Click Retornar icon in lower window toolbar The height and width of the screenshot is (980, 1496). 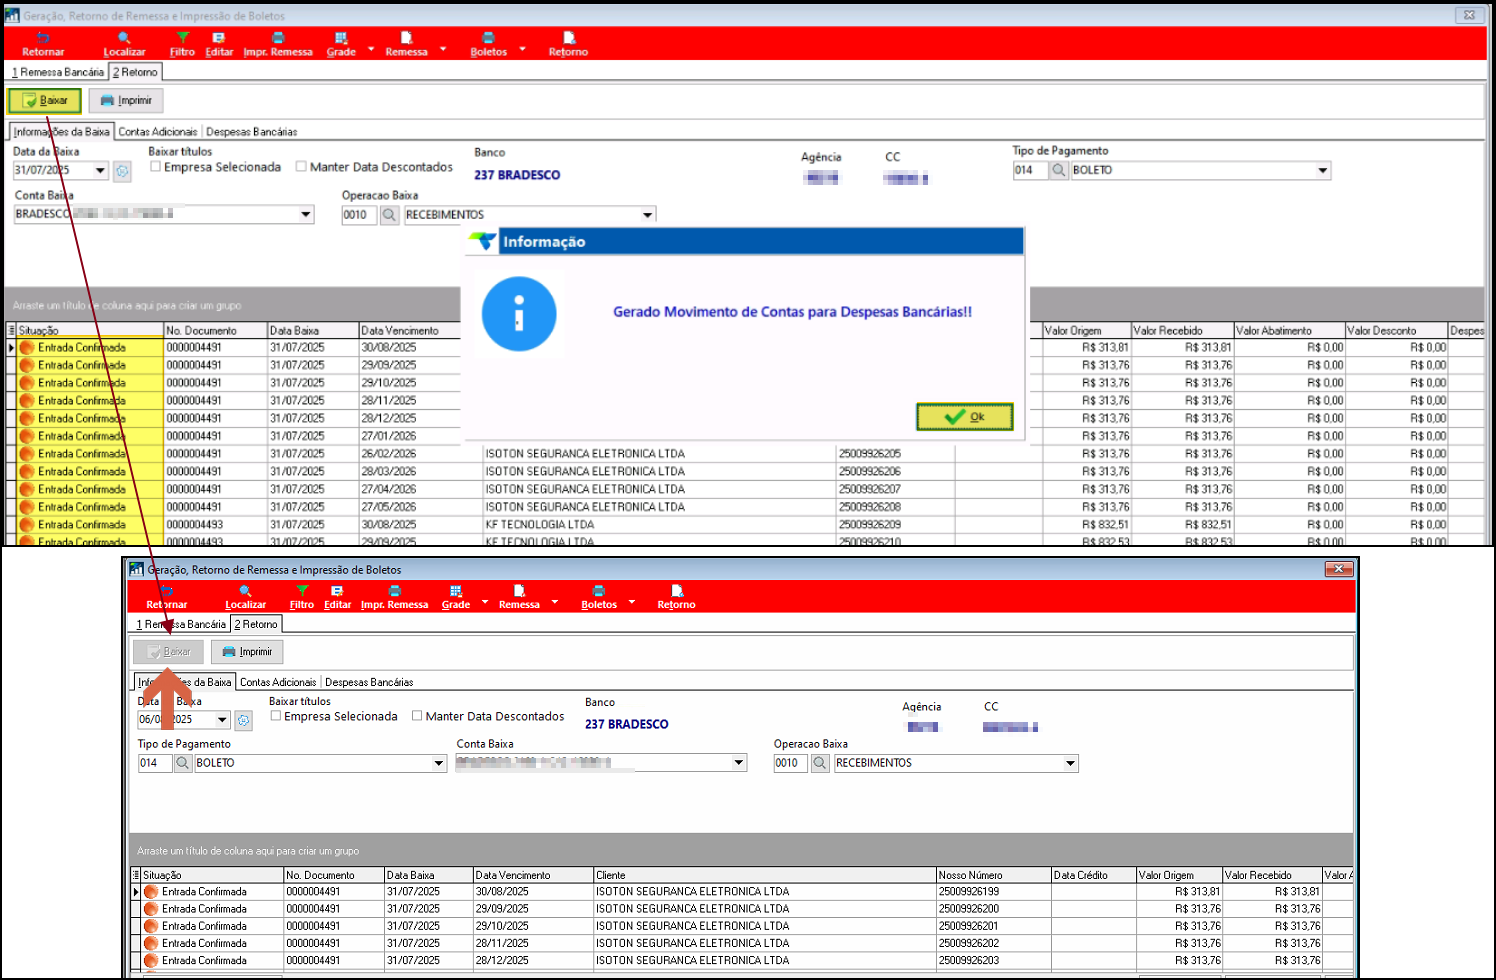point(166,591)
